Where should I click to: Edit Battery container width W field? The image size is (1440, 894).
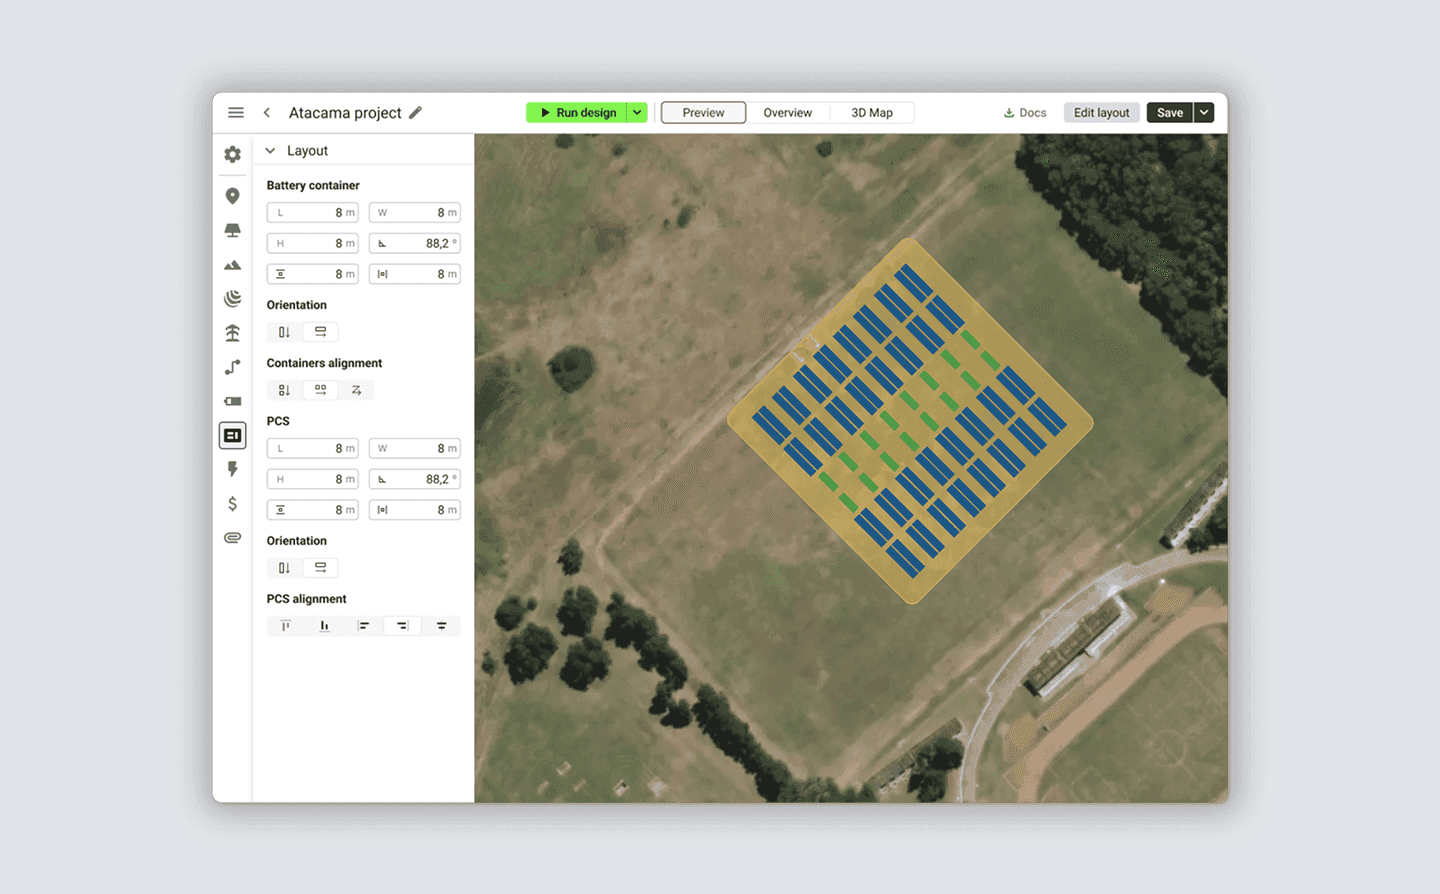[x=414, y=213]
